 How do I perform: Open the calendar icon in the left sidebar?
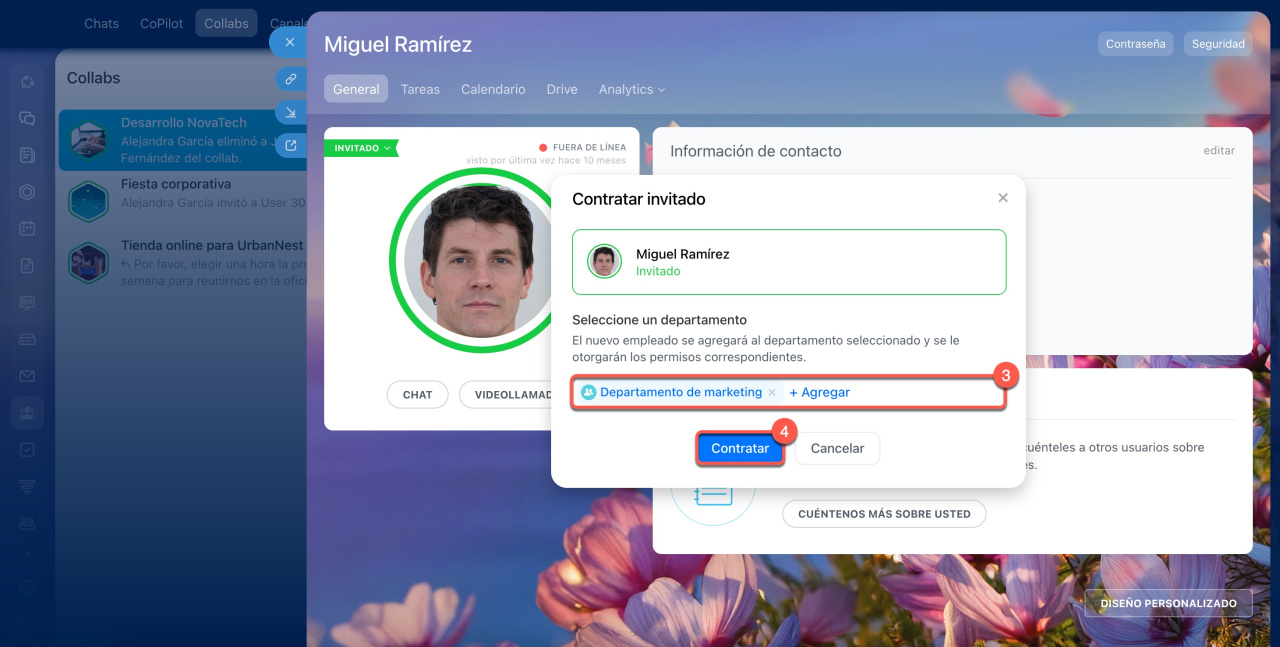27,228
